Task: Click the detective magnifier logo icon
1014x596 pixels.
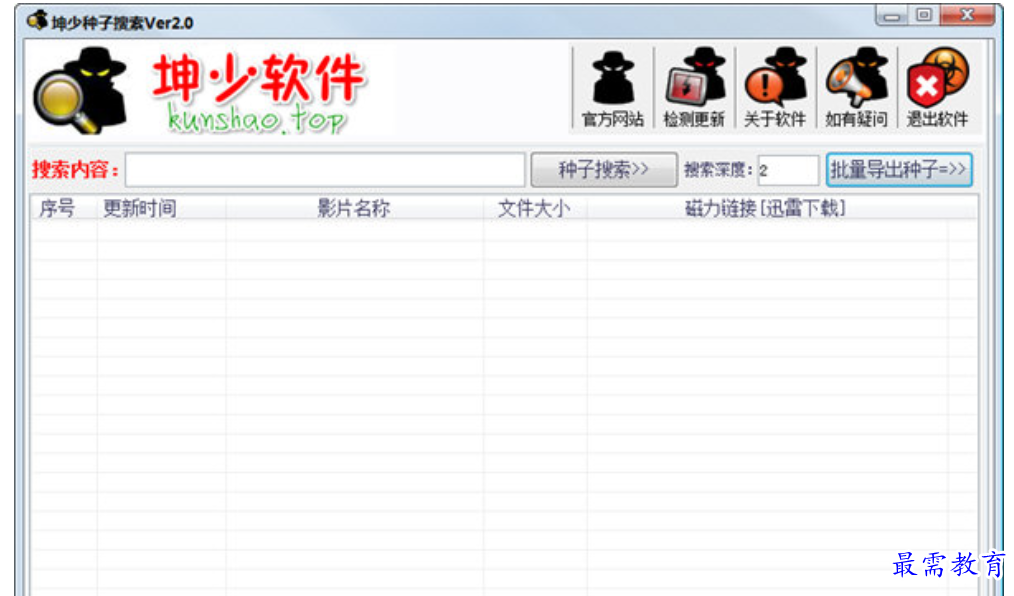Action: click(x=80, y=90)
